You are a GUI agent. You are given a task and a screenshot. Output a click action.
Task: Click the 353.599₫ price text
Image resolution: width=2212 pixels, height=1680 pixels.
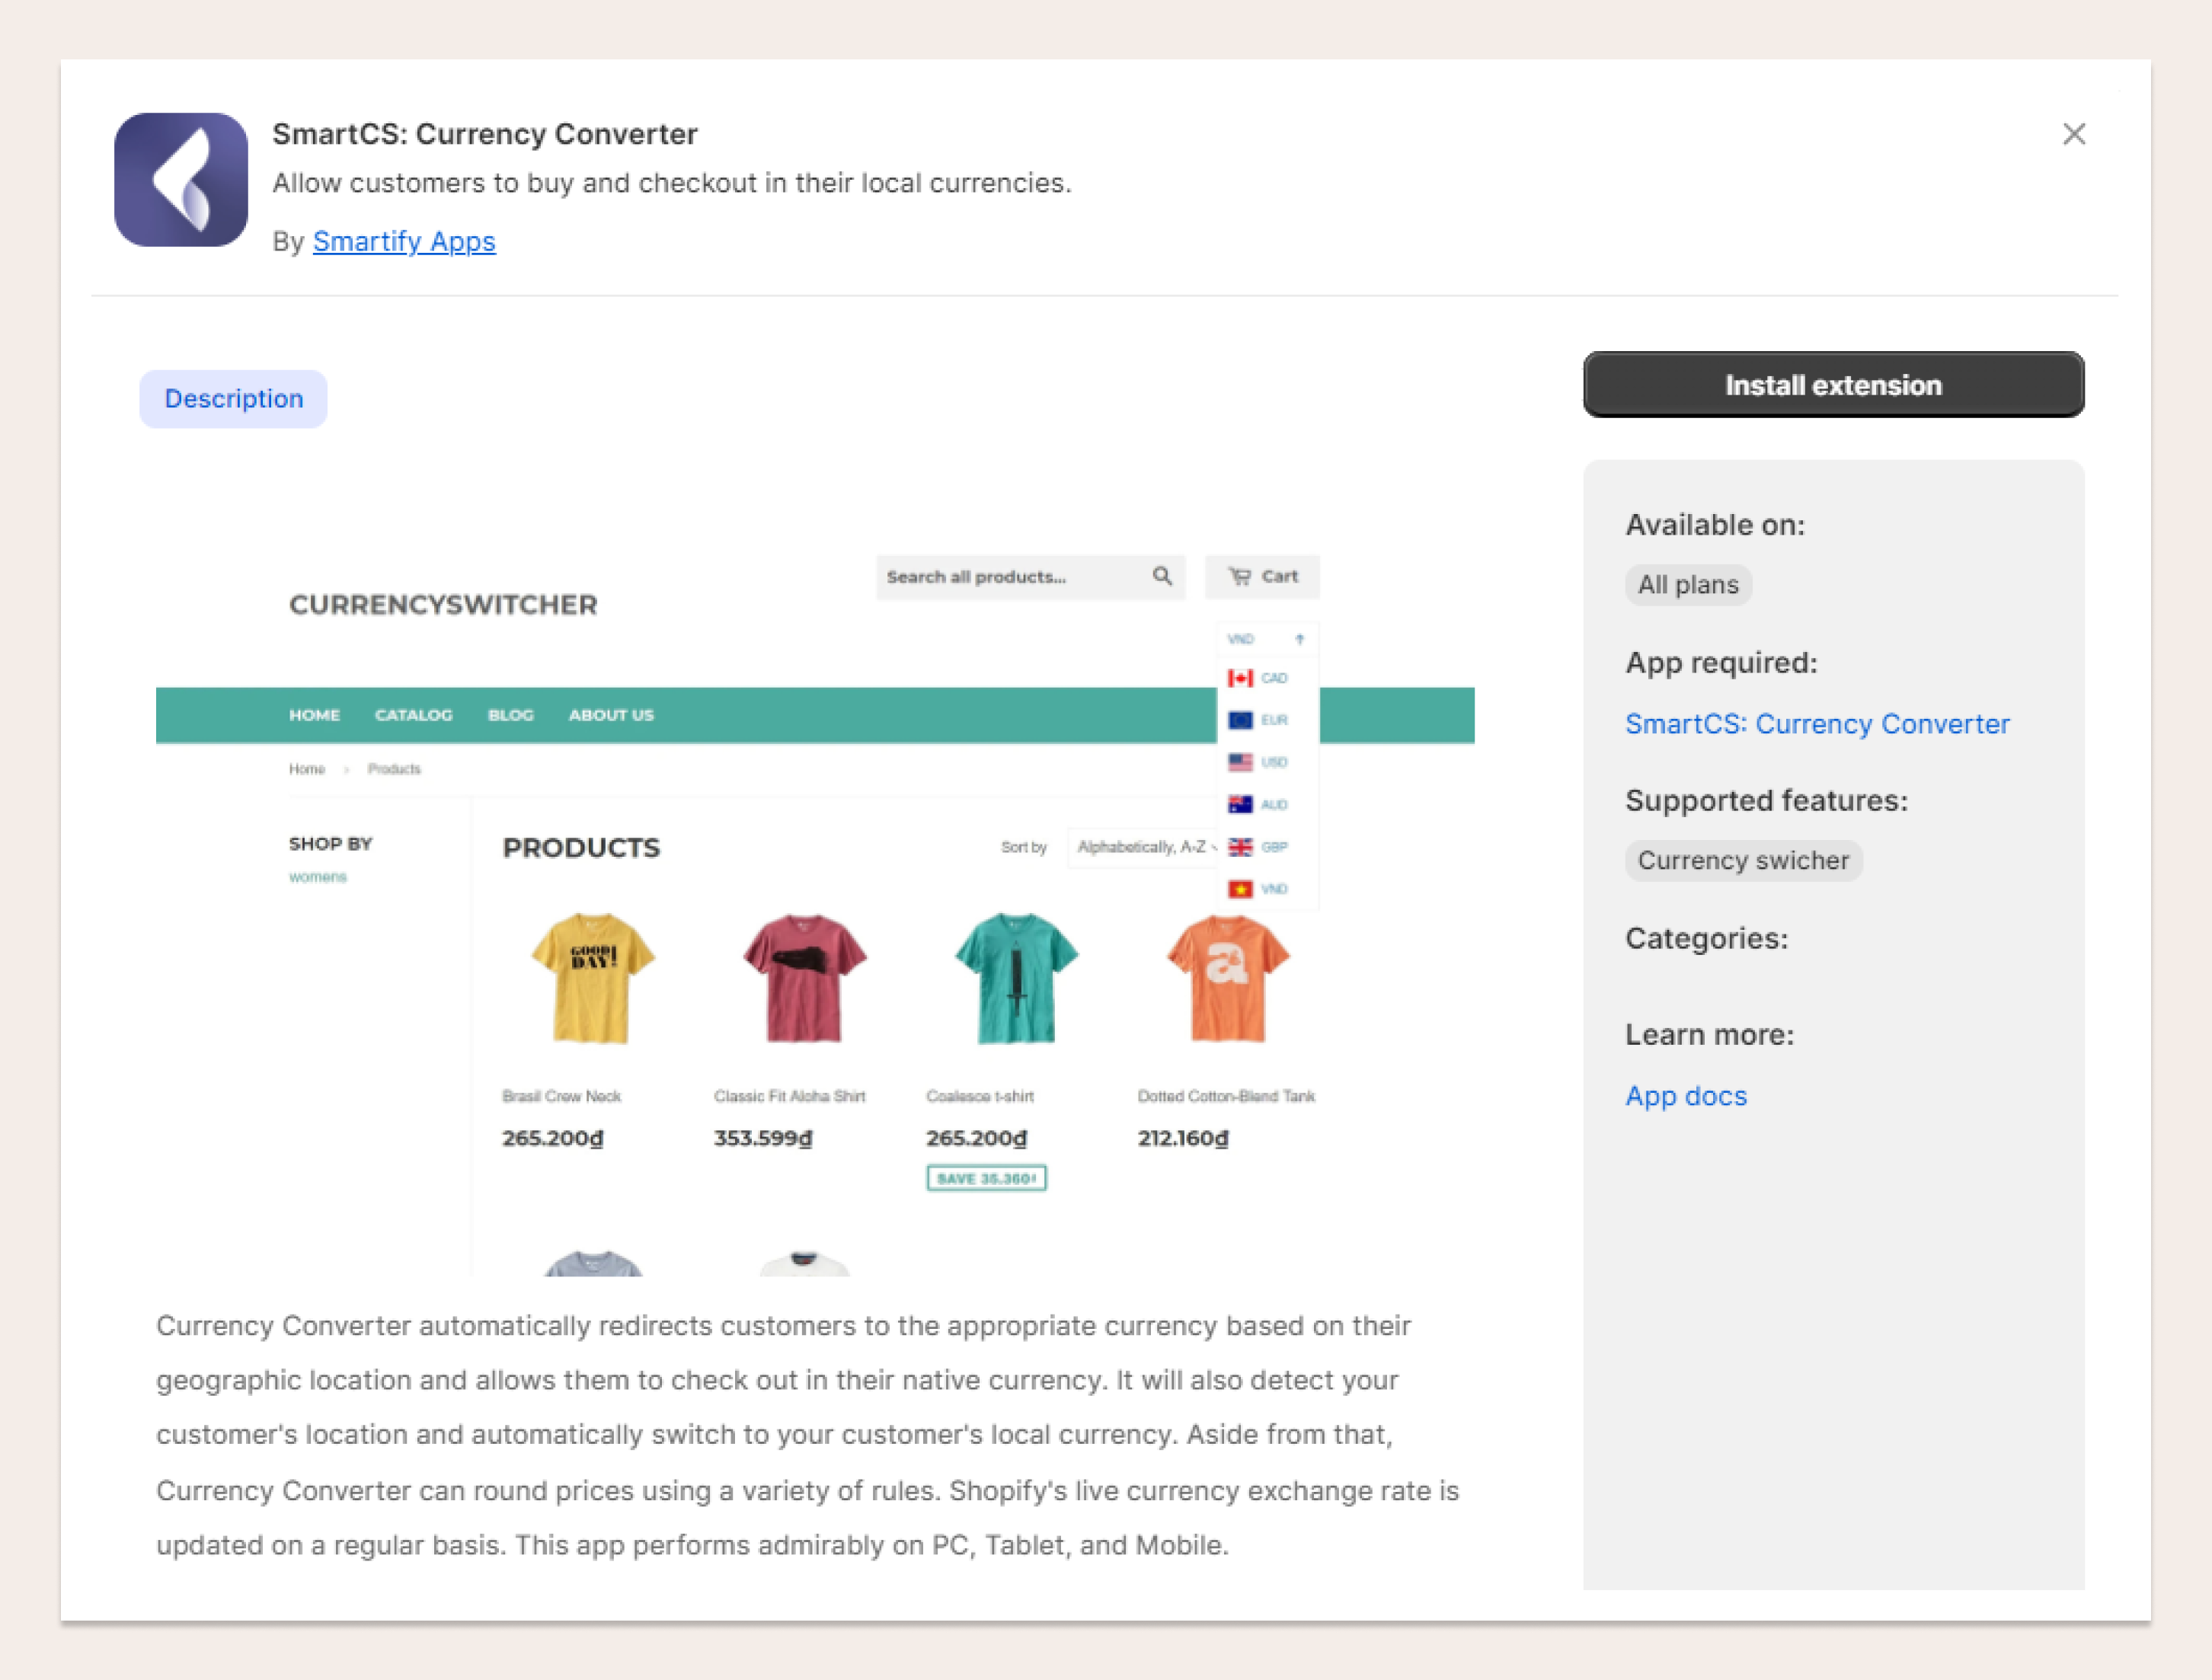(x=763, y=1138)
